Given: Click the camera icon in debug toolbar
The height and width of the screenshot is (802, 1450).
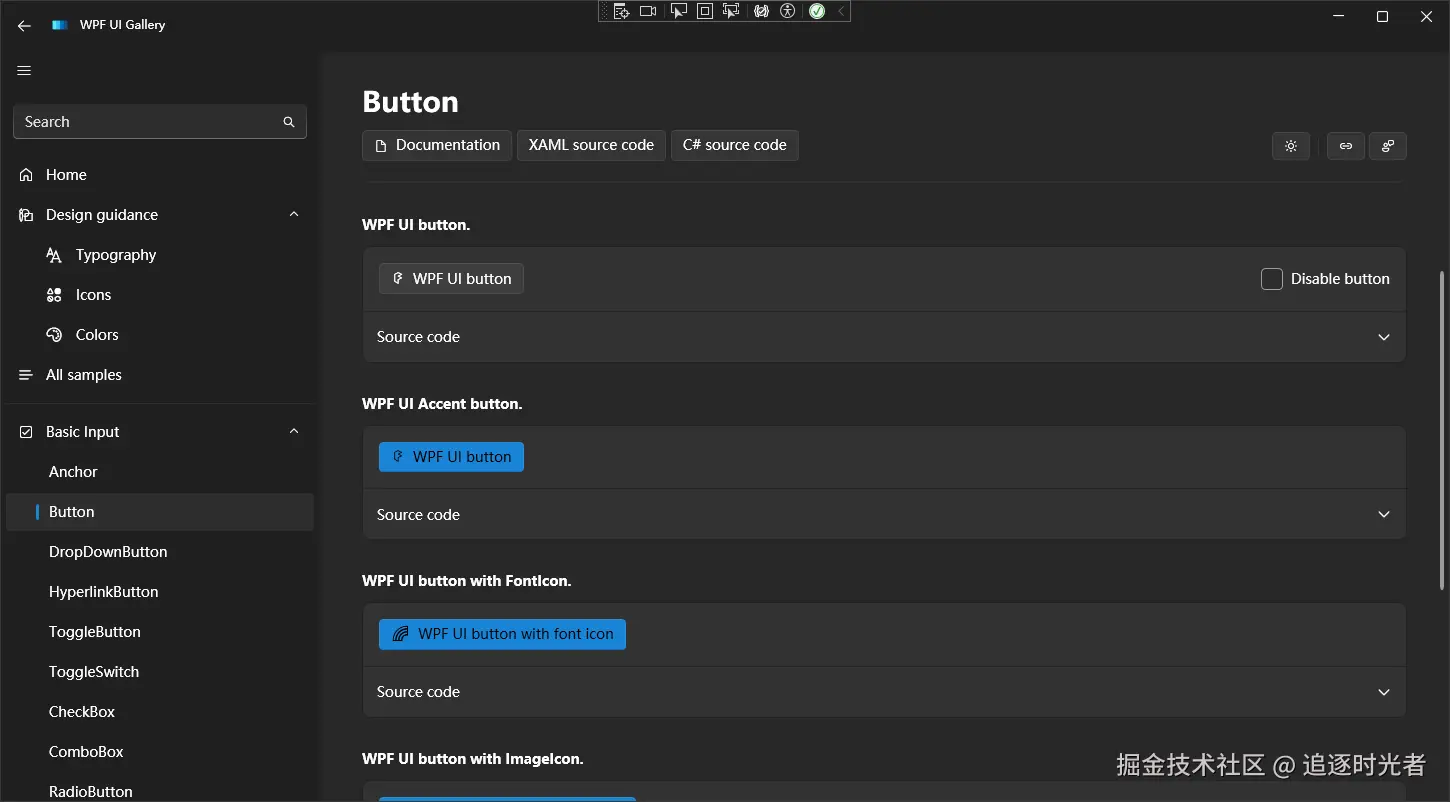Looking at the screenshot, I should tap(648, 11).
